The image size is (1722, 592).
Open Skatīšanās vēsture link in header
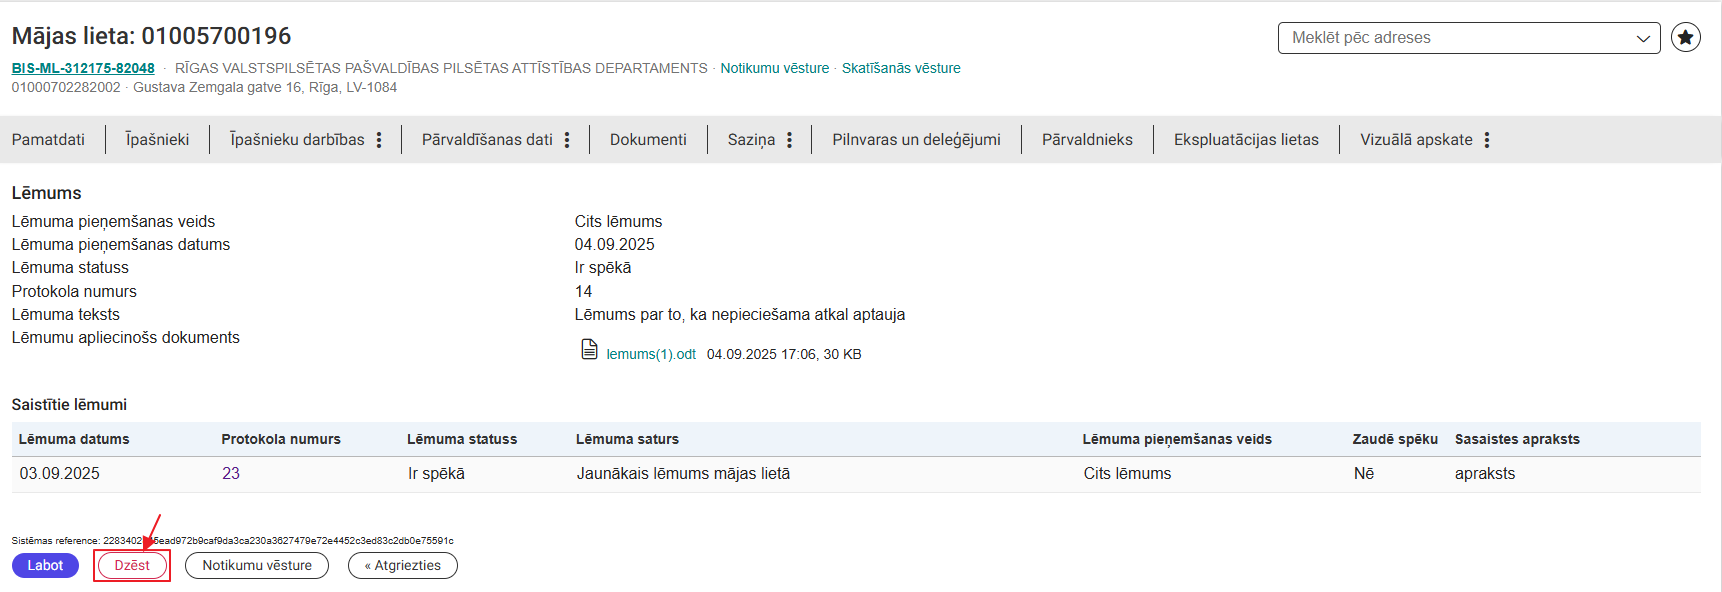(901, 68)
